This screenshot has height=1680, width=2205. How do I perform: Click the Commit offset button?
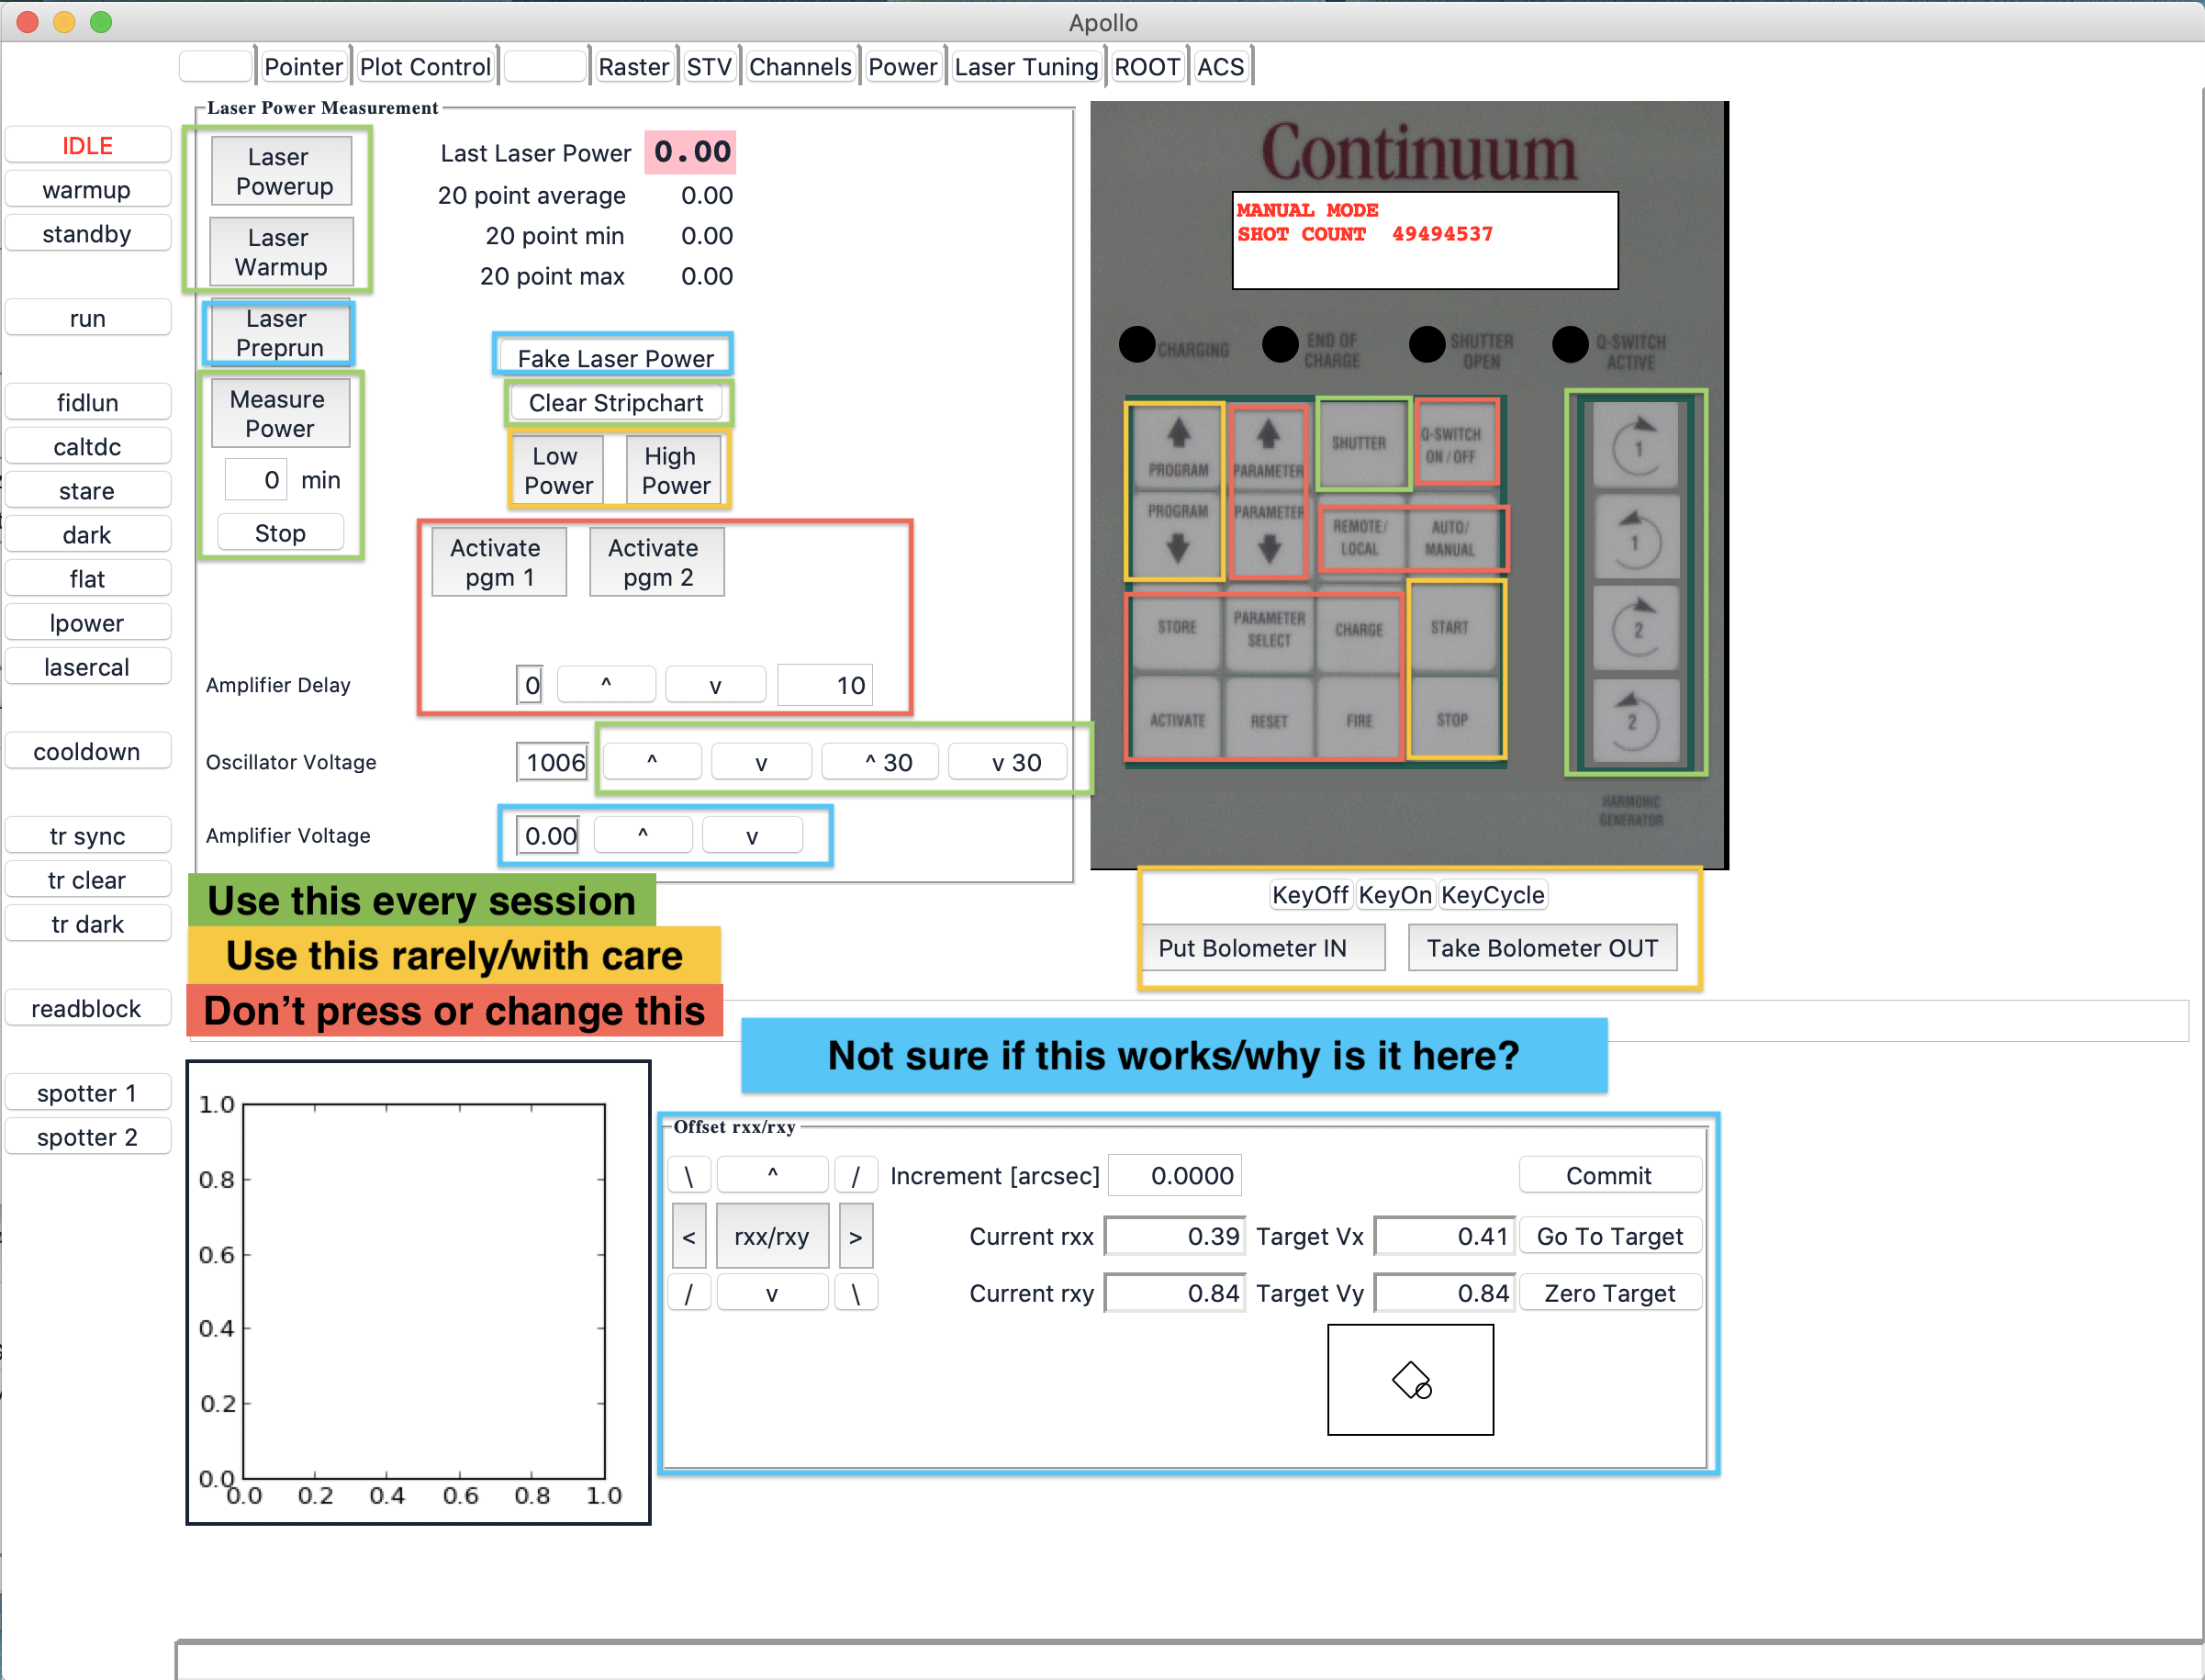(x=1609, y=1175)
